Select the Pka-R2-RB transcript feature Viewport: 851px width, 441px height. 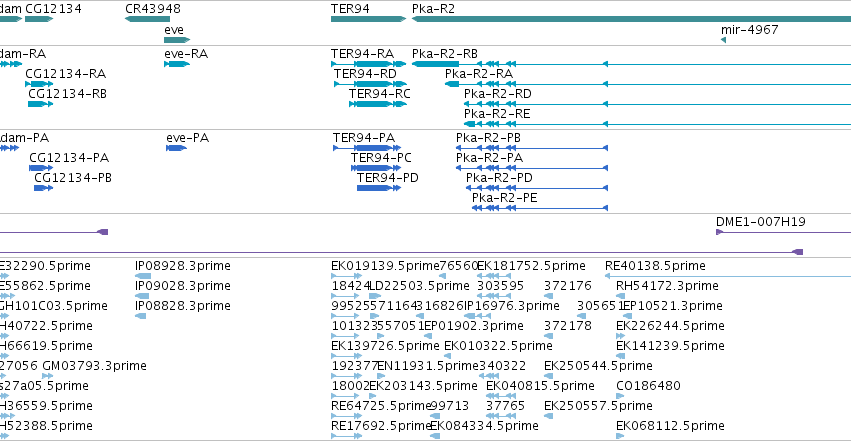631,64
